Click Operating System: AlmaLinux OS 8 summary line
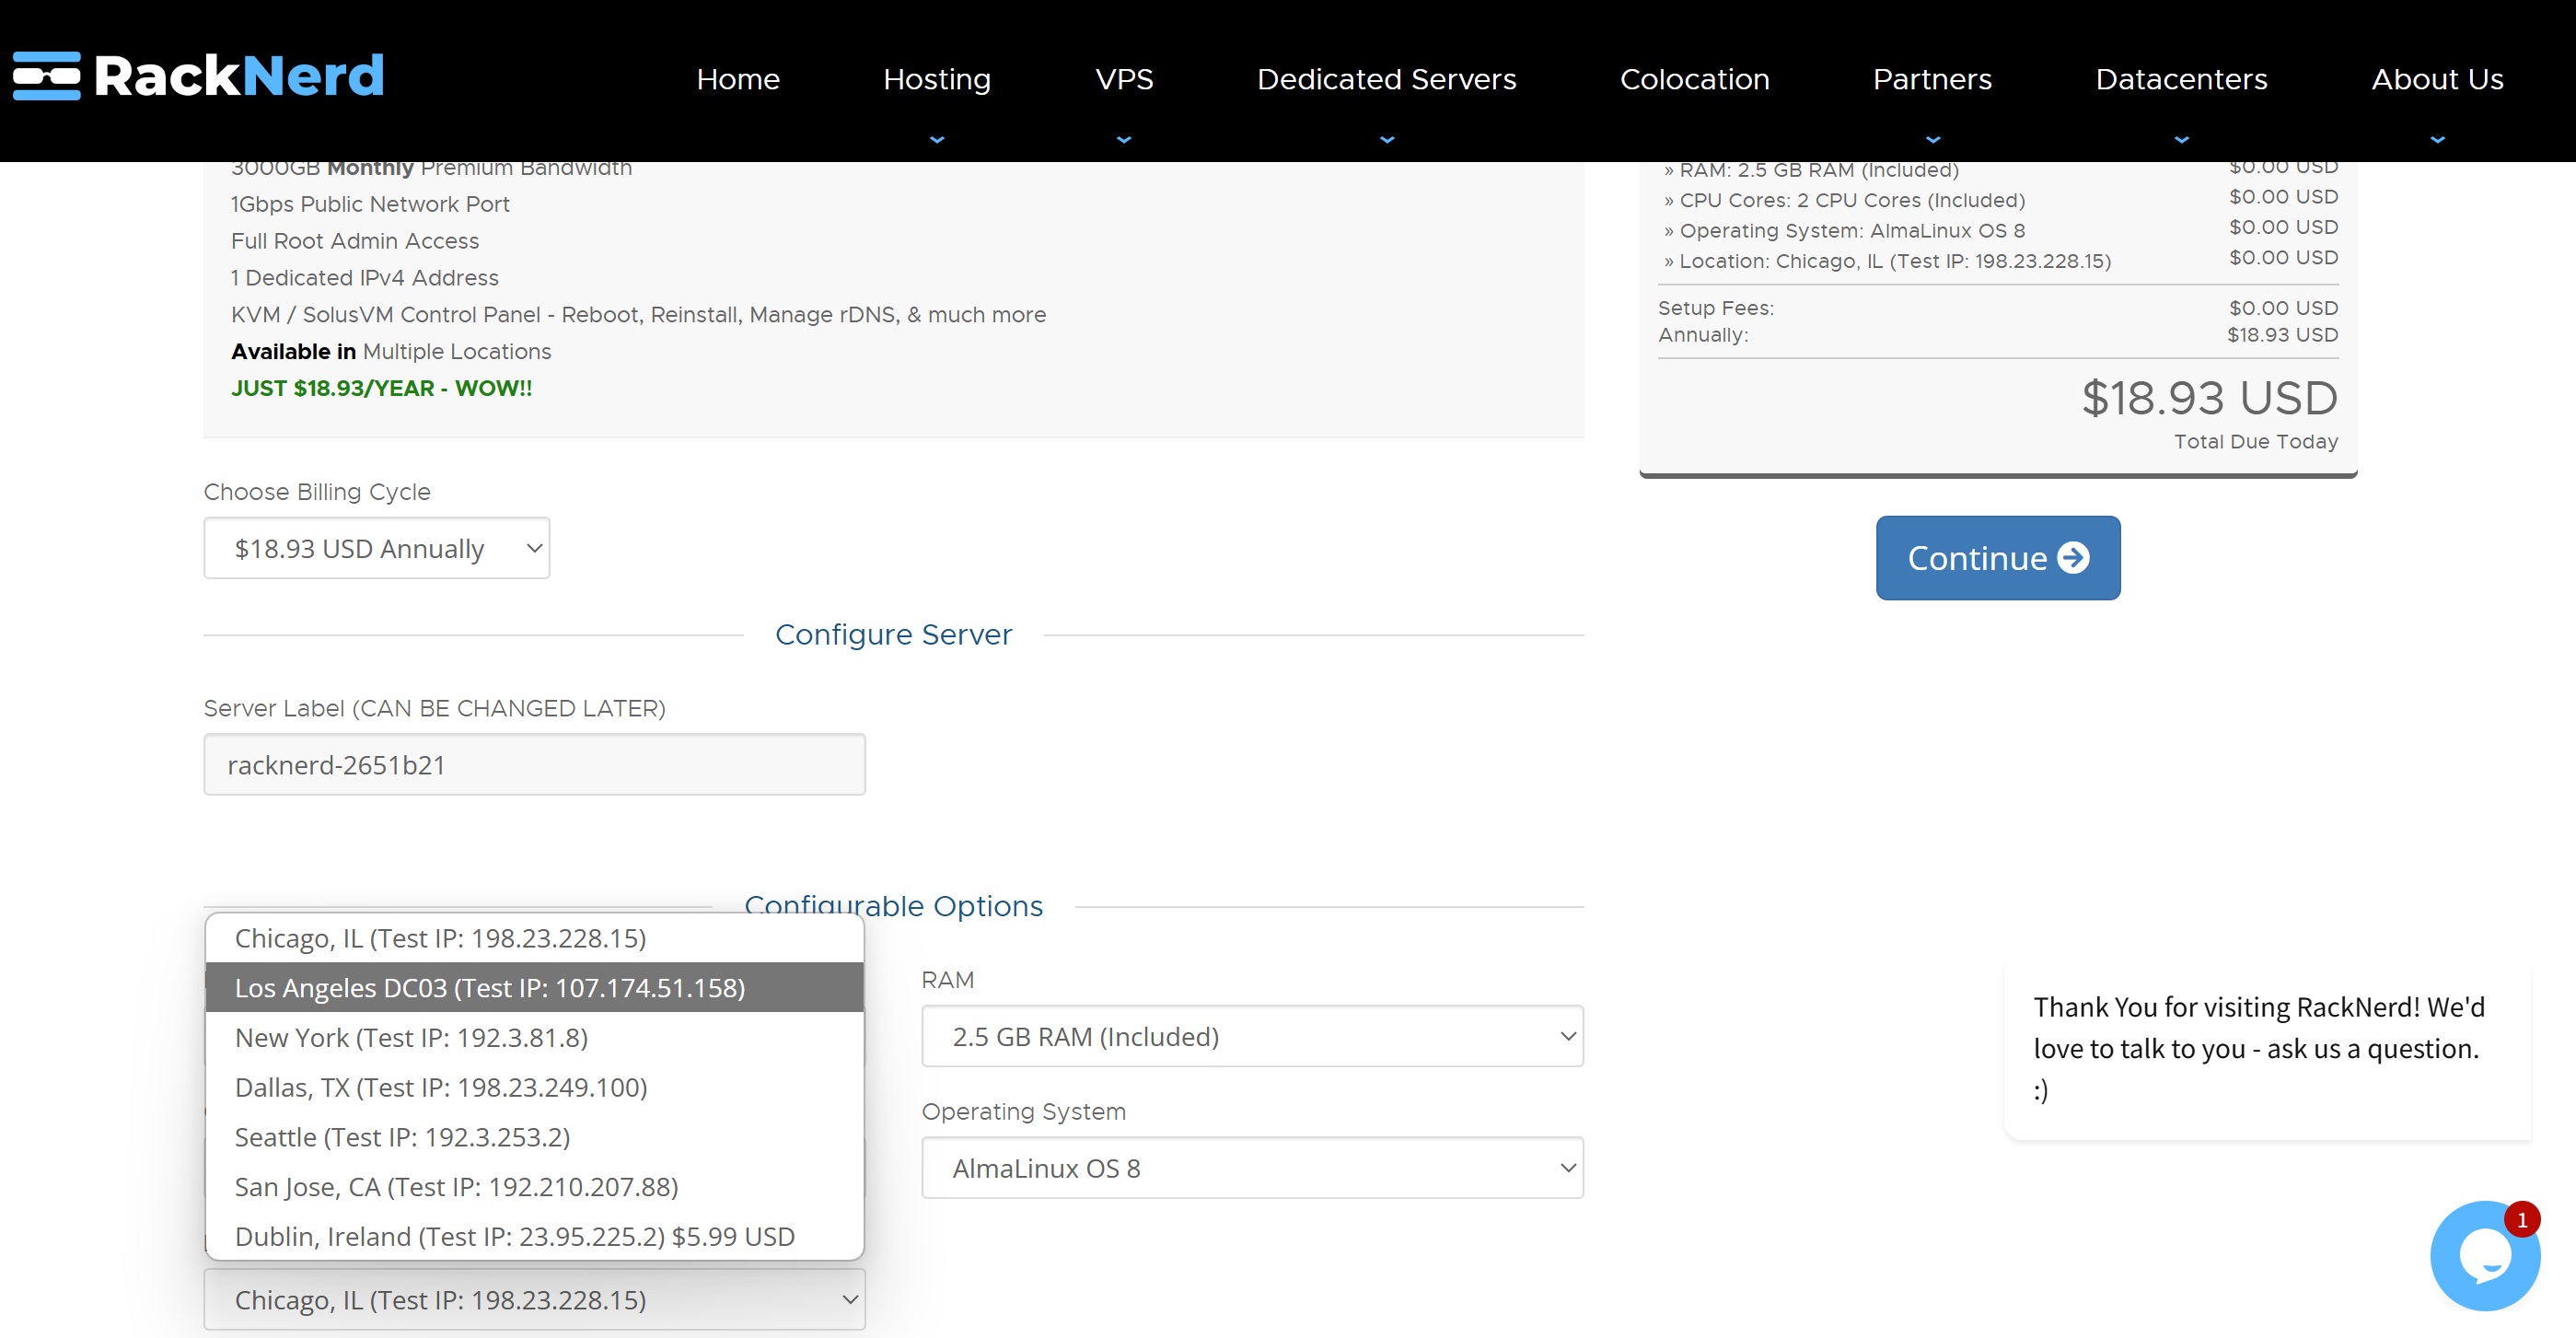This screenshot has height=1338, width=2576. pyautogui.click(x=1844, y=231)
